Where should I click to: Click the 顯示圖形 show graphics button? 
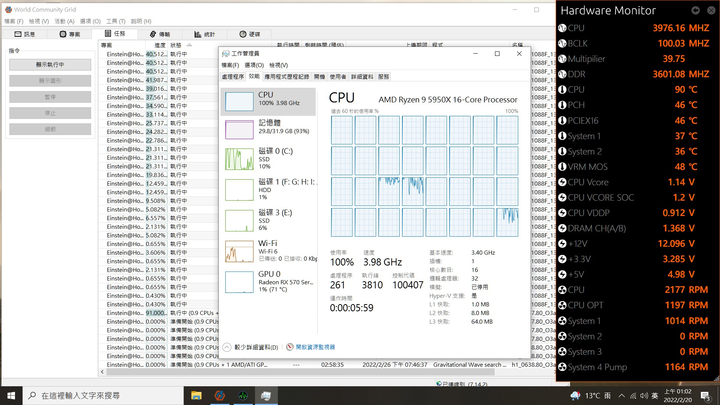pos(50,81)
